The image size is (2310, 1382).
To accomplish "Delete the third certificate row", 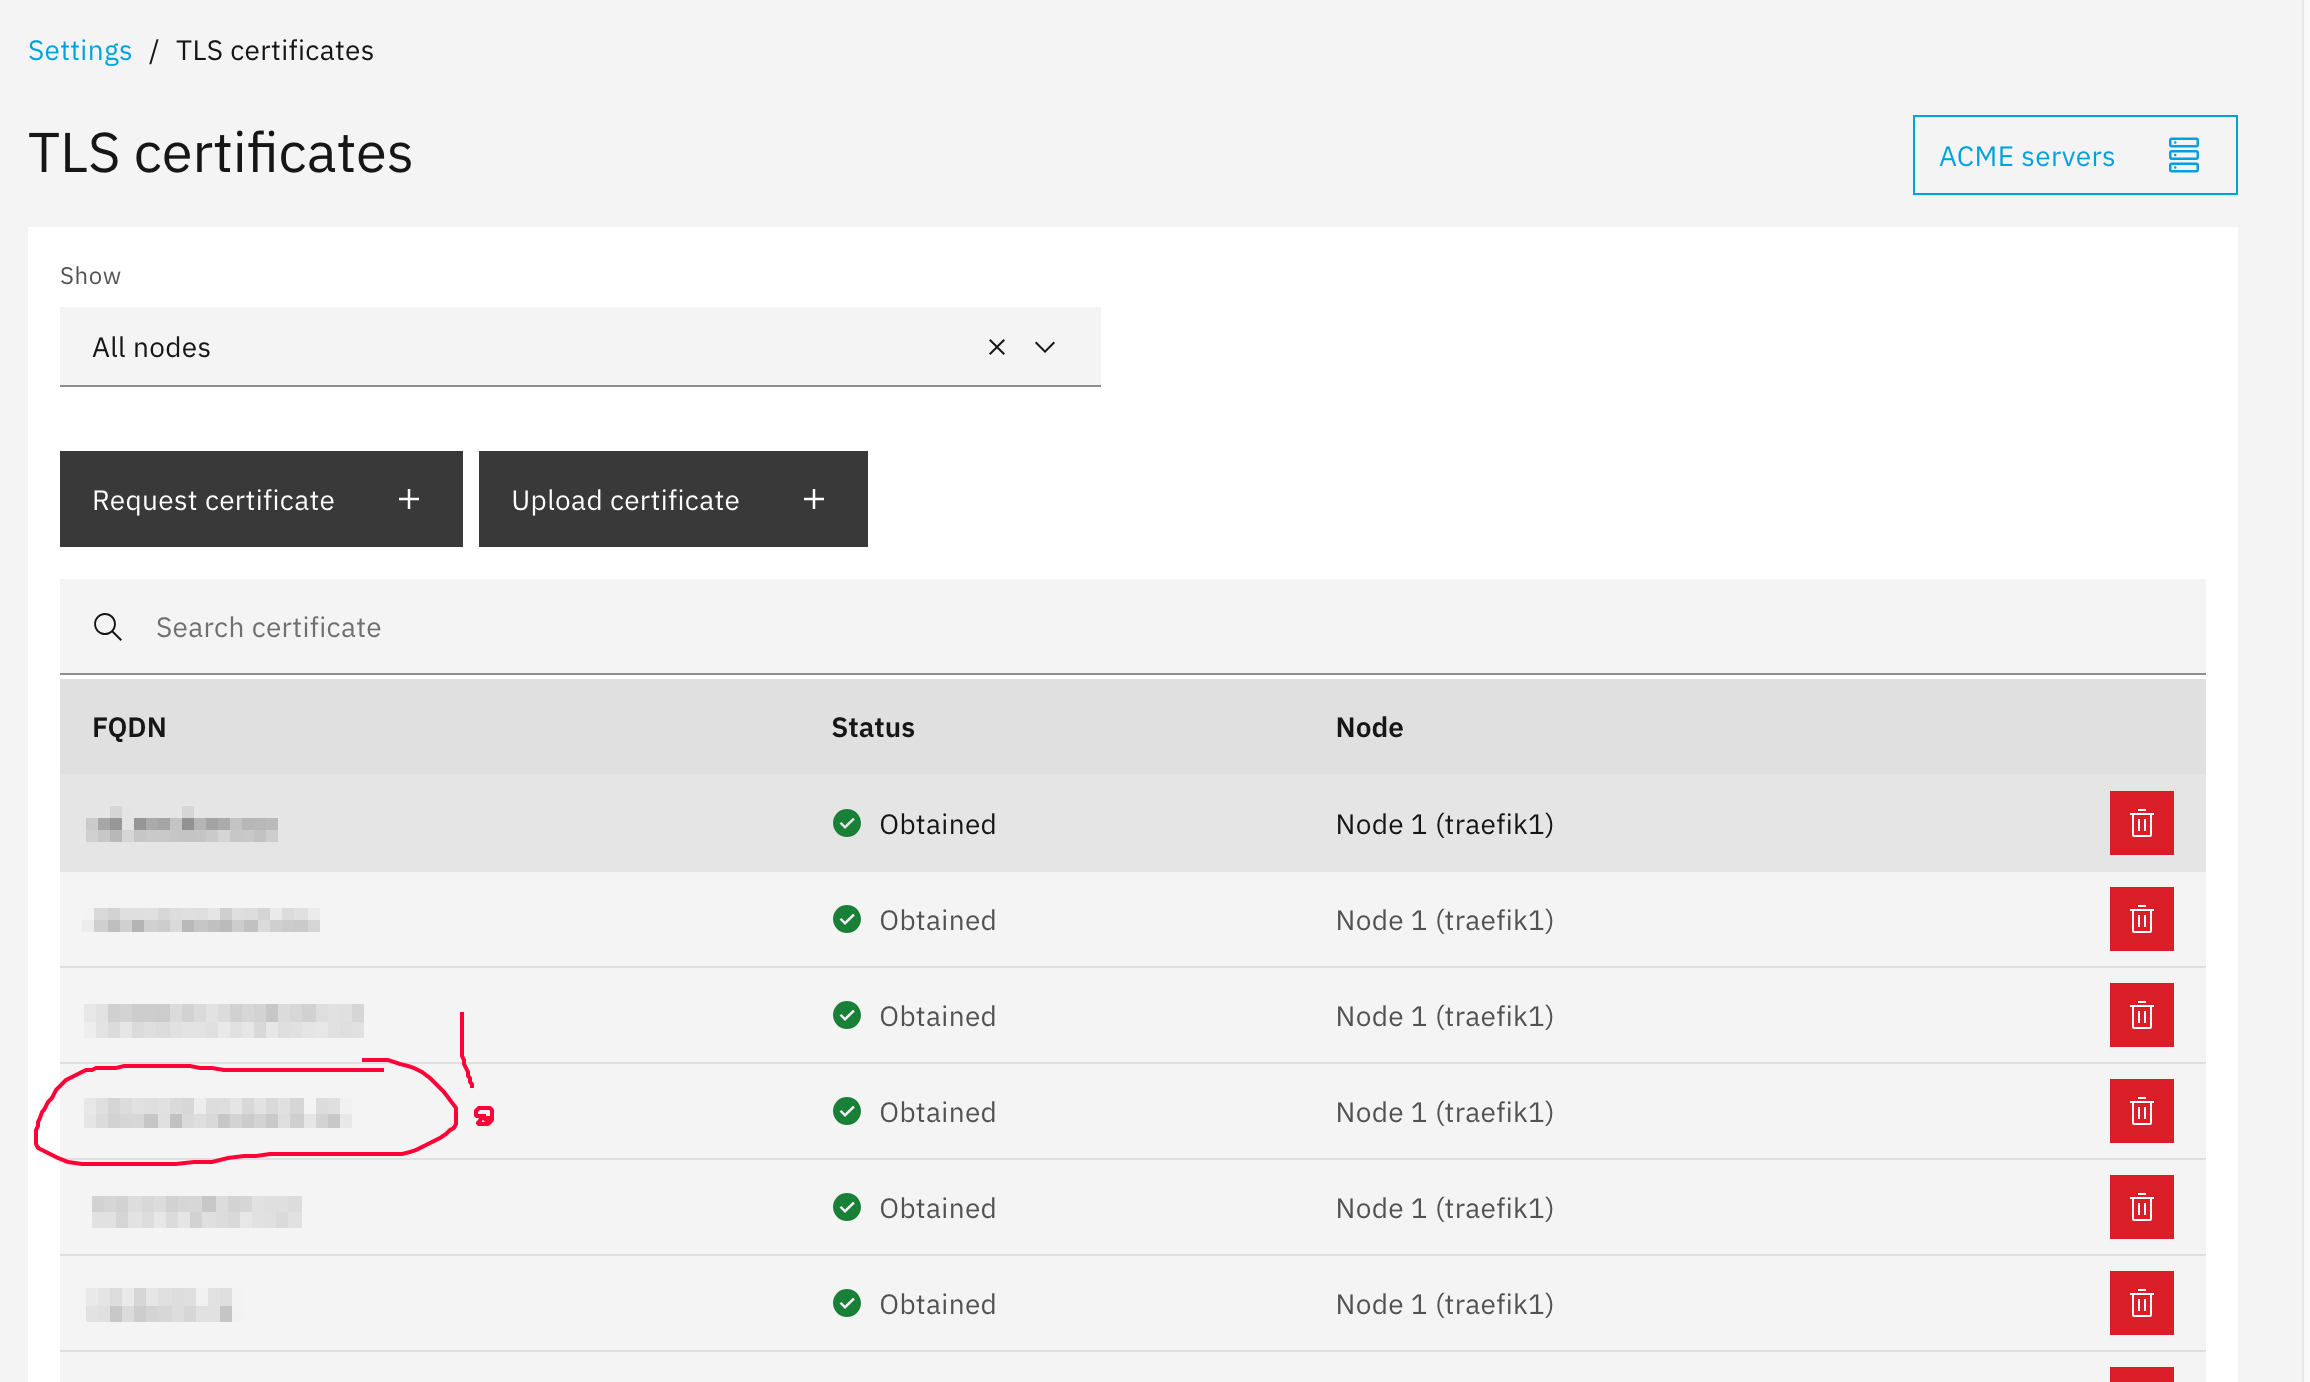I will [2141, 1015].
